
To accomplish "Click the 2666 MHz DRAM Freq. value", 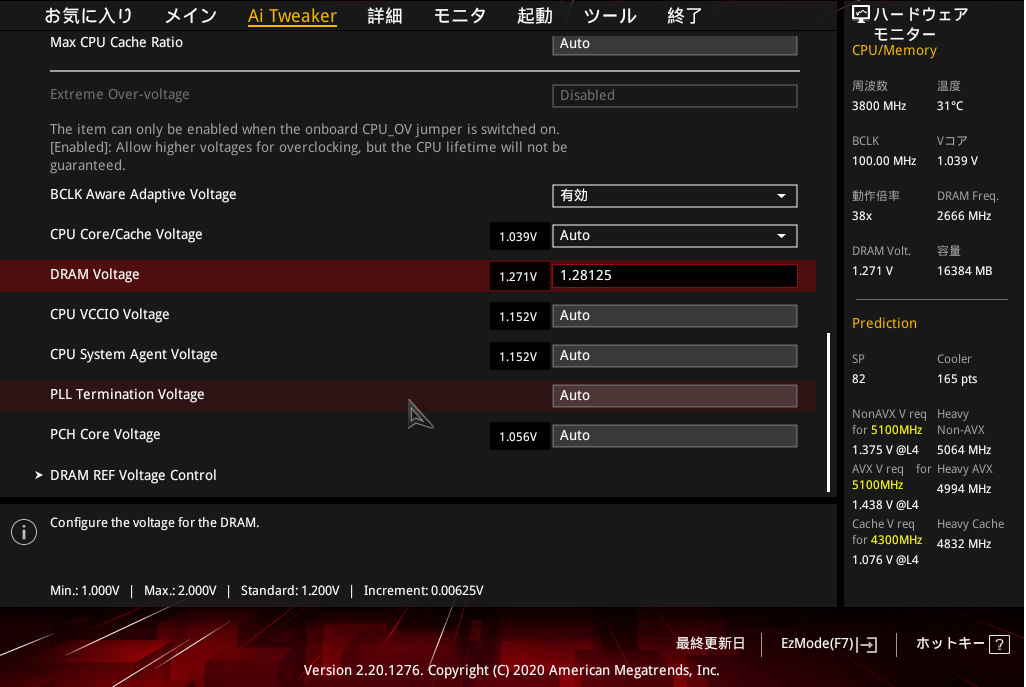I will click(x=964, y=215).
